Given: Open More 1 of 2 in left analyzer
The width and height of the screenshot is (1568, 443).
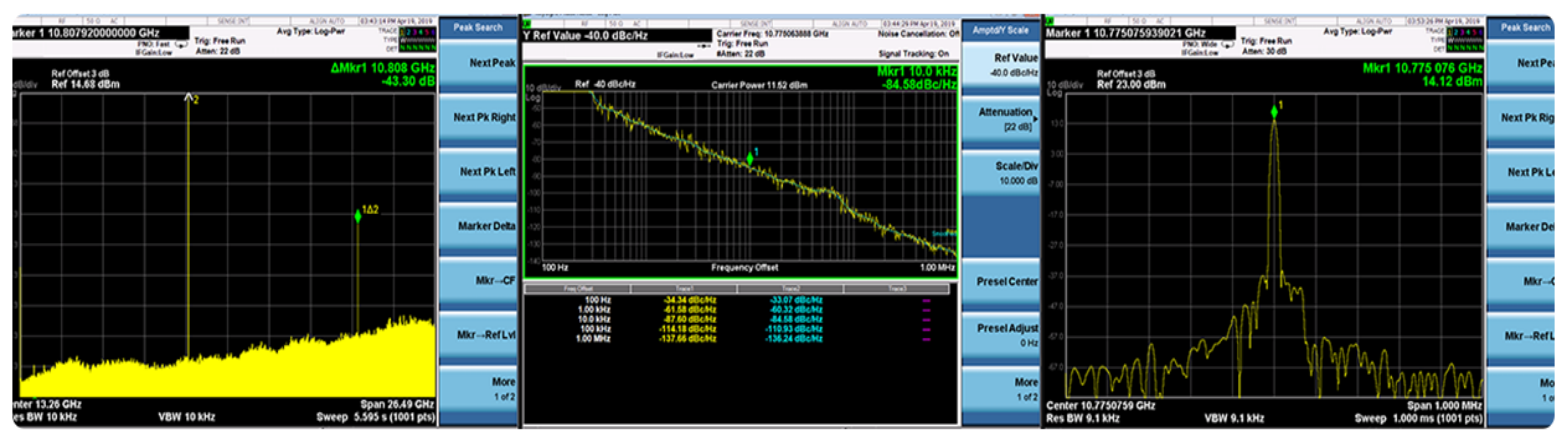Looking at the screenshot, I should point(478,388).
